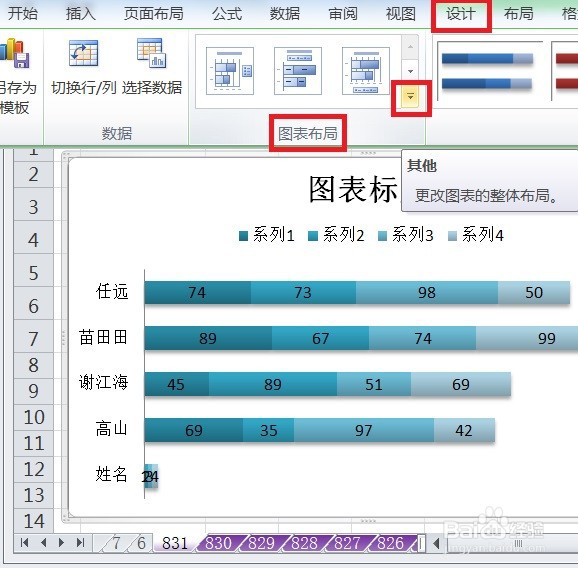Click the 选择数据 select data icon
The image size is (578, 568).
click(152, 53)
